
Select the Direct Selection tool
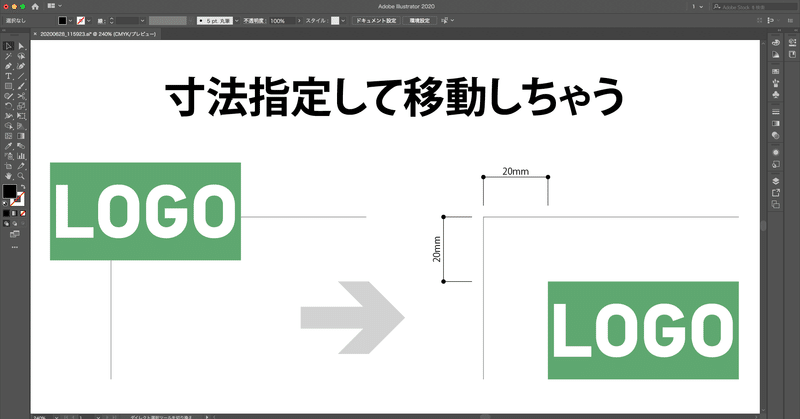21,46
